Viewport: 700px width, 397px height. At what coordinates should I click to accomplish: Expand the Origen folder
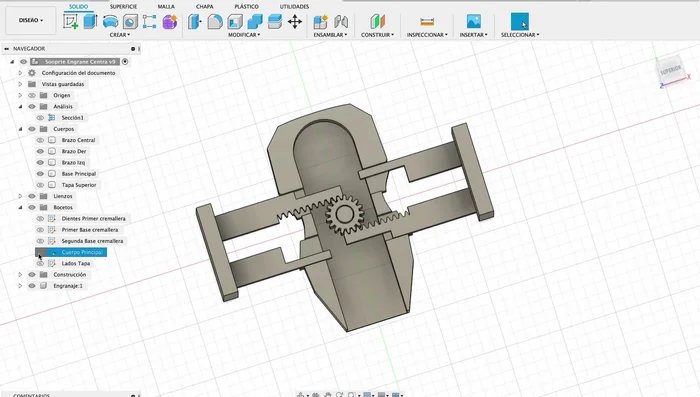[x=20, y=95]
